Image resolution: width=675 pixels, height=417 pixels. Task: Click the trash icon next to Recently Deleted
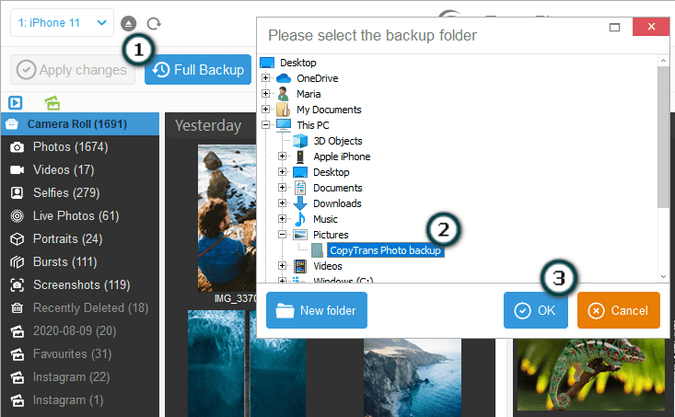pos(17,308)
